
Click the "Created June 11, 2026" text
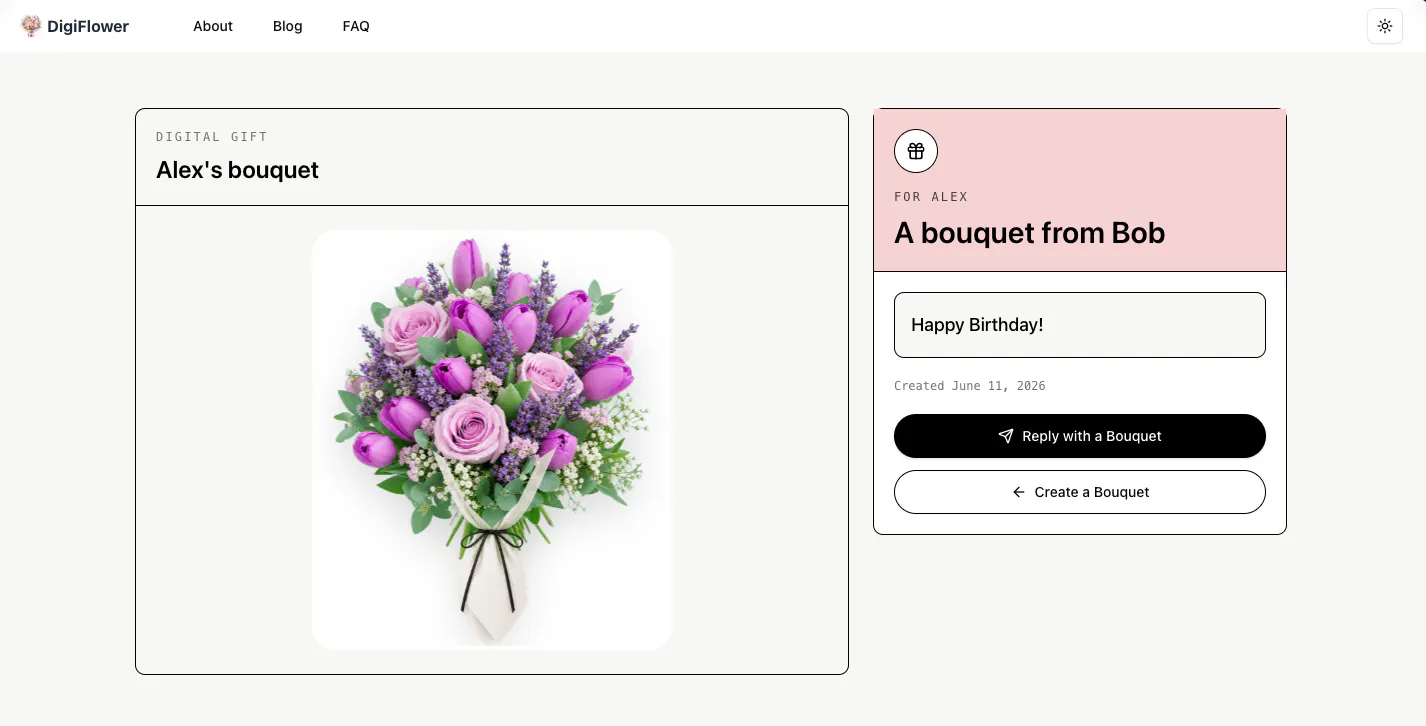pyautogui.click(x=970, y=386)
